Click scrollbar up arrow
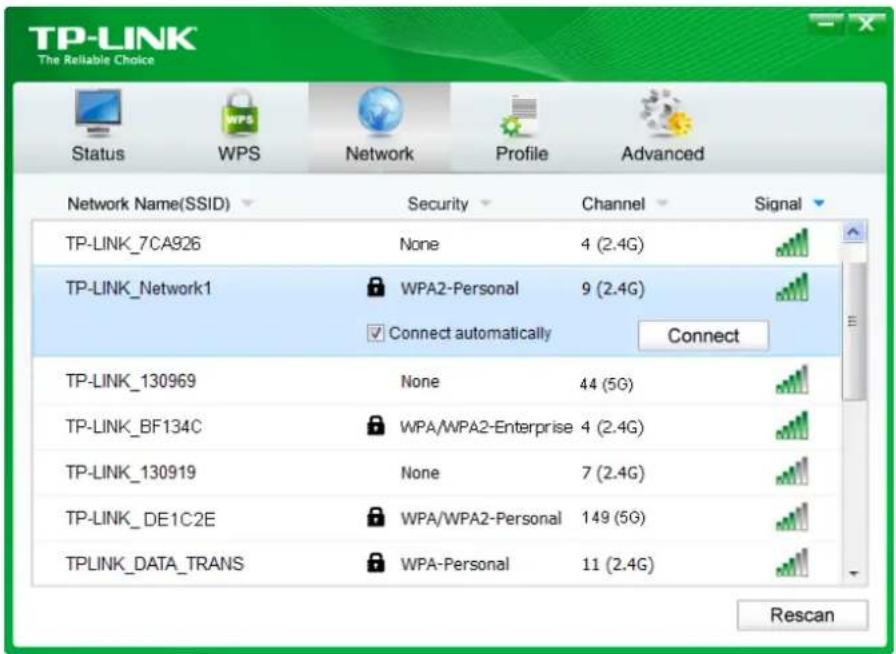The width and height of the screenshot is (896, 654). pyautogui.click(x=854, y=233)
